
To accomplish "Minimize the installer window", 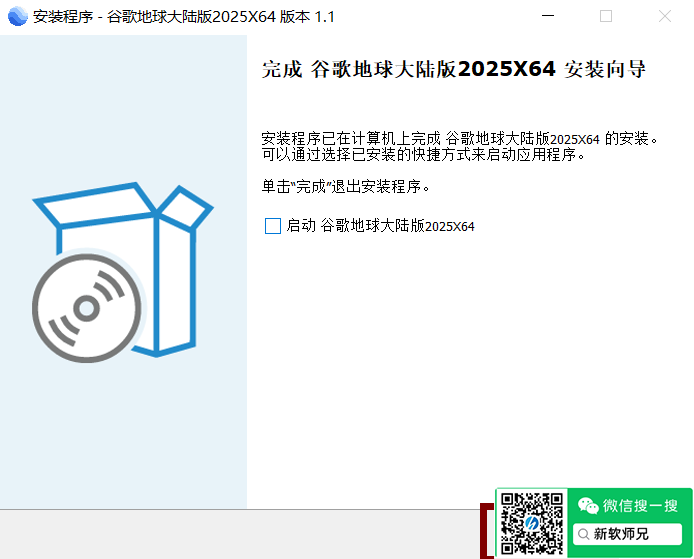I will [x=548, y=16].
